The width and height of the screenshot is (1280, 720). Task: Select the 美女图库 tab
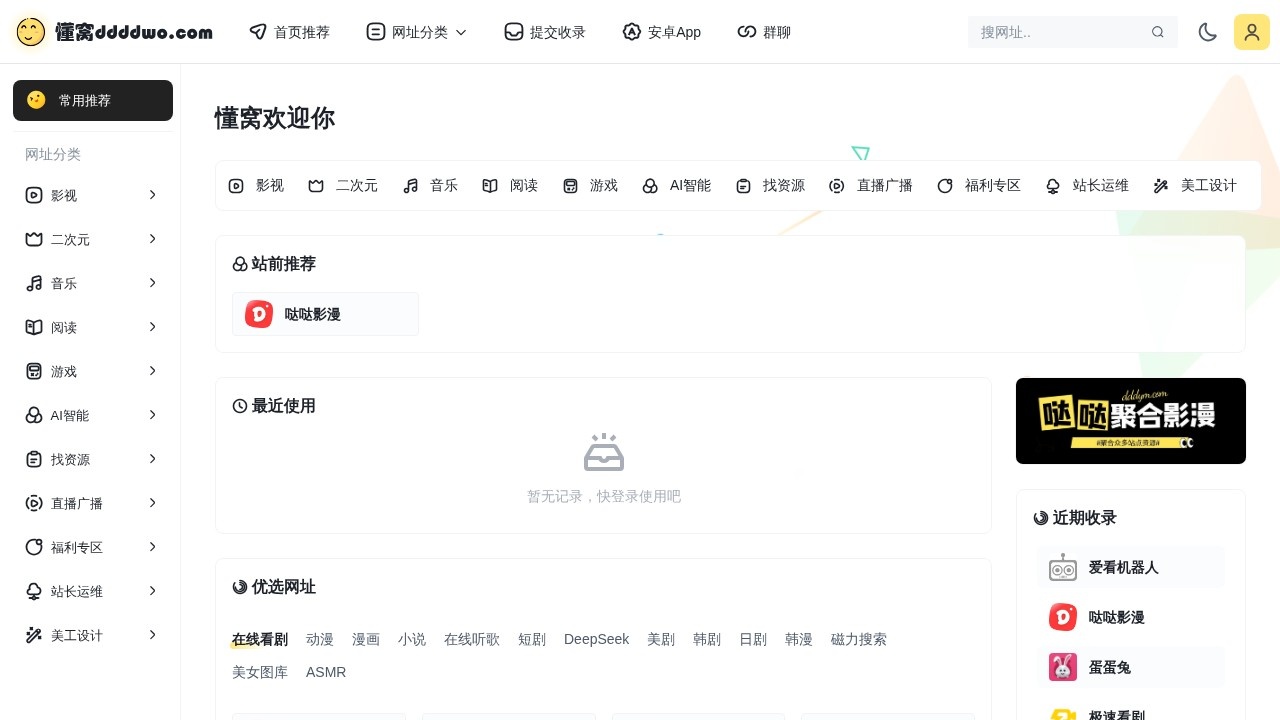coord(260,672)
